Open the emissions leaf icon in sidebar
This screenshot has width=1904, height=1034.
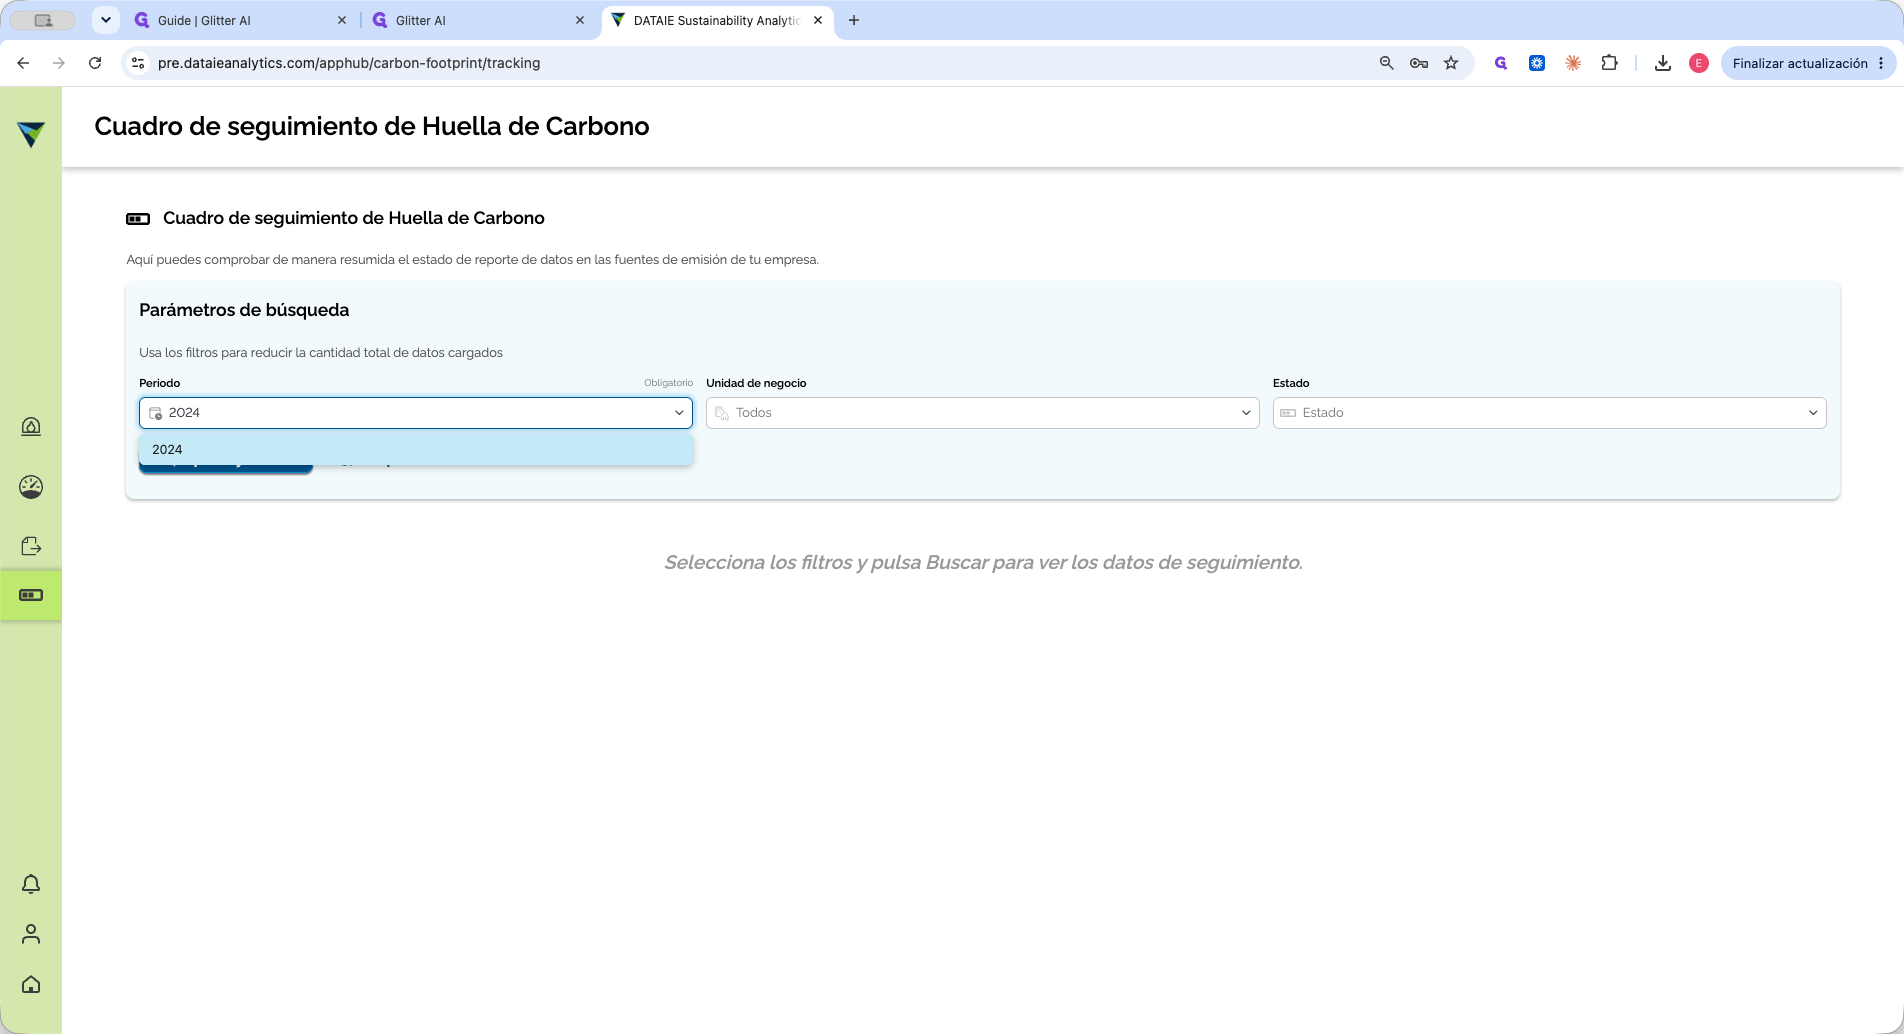tap(31, 427)
